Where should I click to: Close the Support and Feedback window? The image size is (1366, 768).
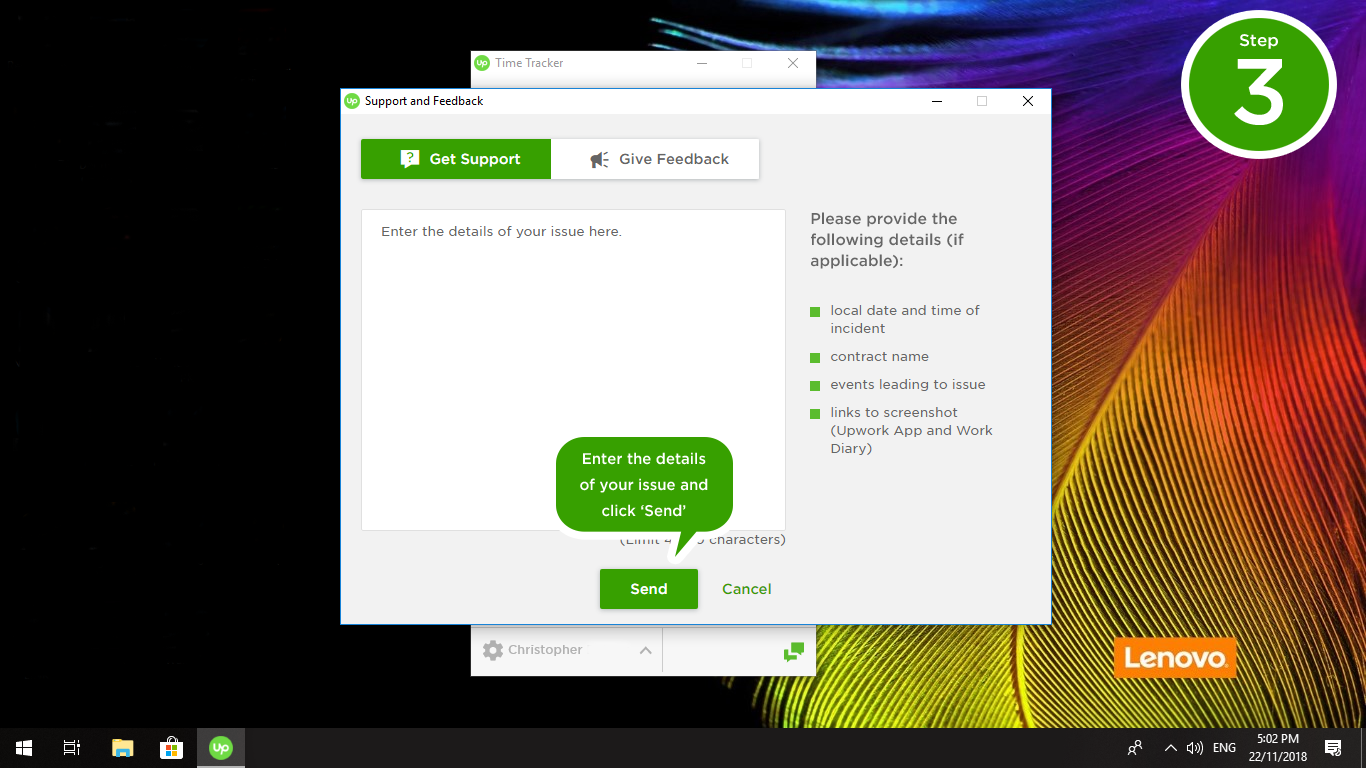tap(1027, 101)
